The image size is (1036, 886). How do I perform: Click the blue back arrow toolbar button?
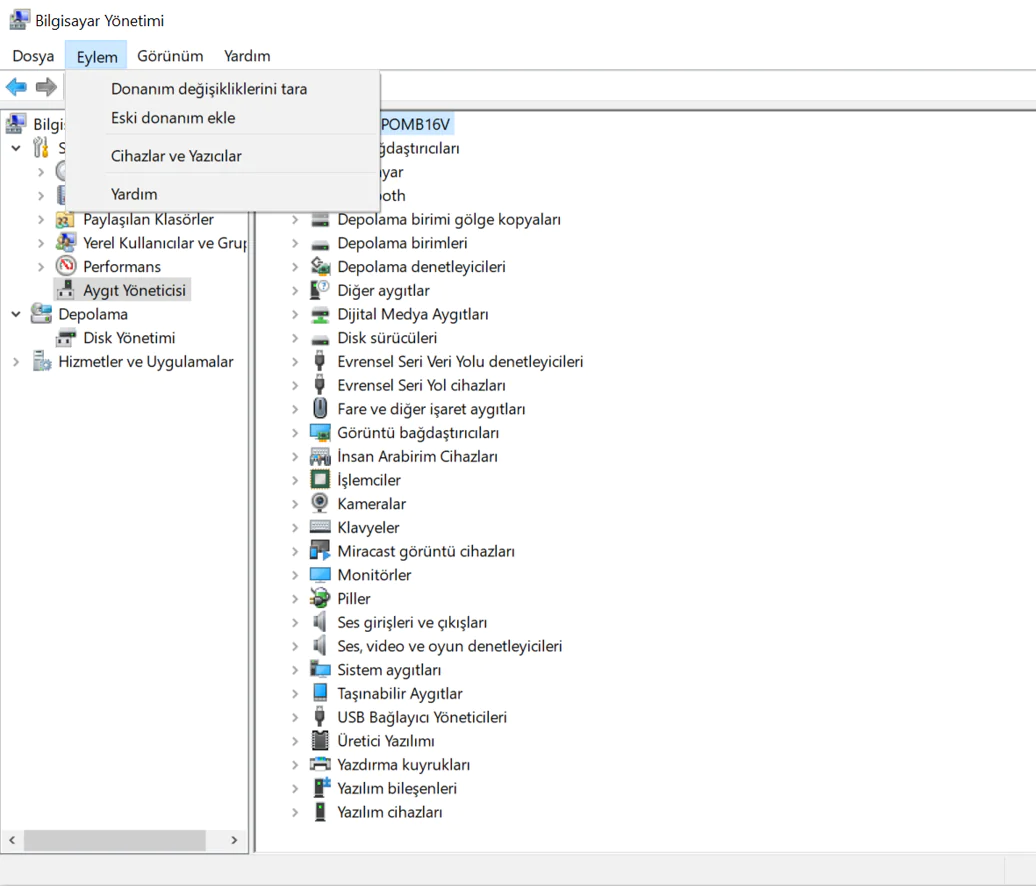pyautogui.click(x=16, y=87)
